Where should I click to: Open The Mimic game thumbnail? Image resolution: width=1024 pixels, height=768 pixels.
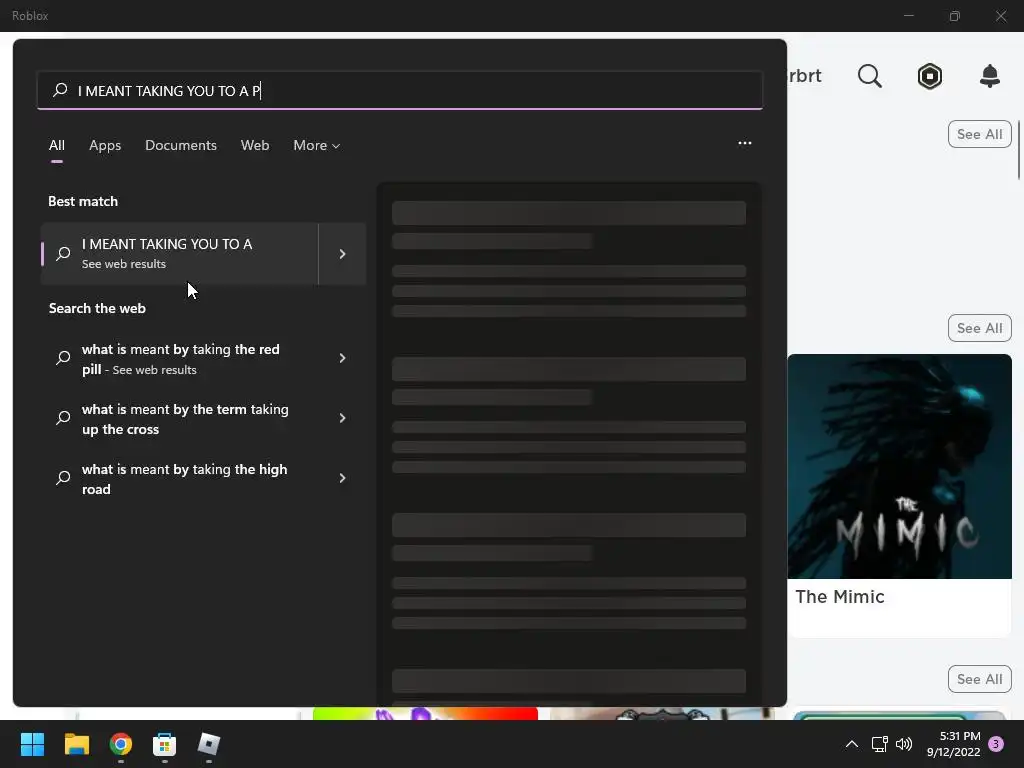[899, 466]
